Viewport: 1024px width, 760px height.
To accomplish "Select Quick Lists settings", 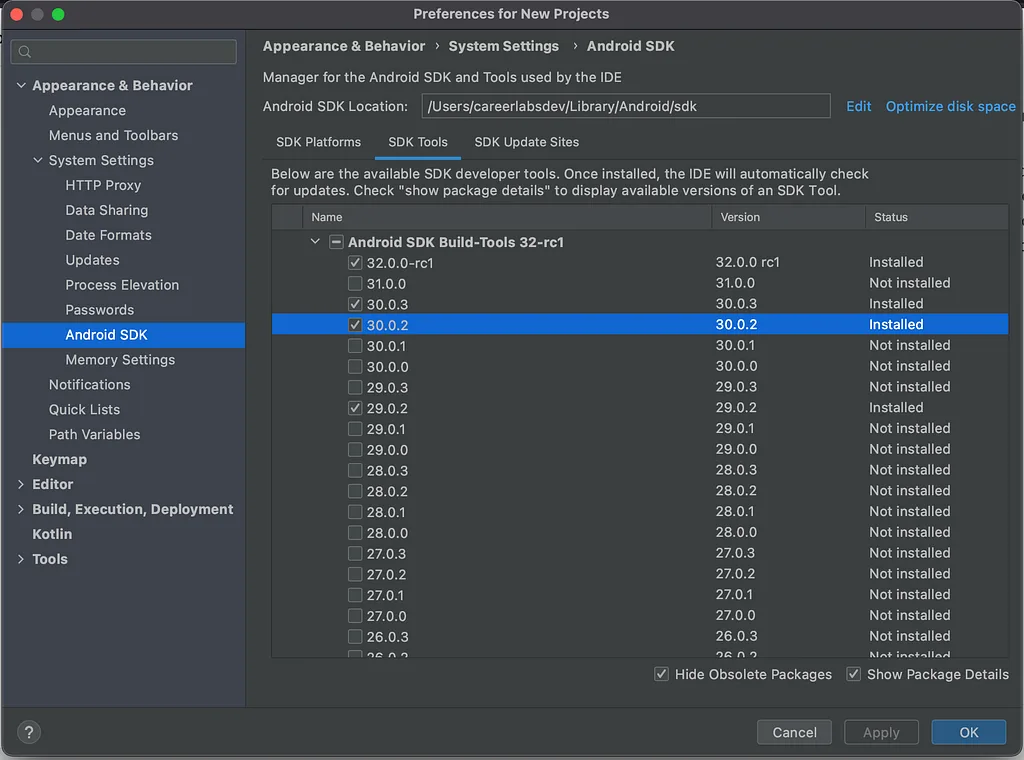I will [84, 409].
